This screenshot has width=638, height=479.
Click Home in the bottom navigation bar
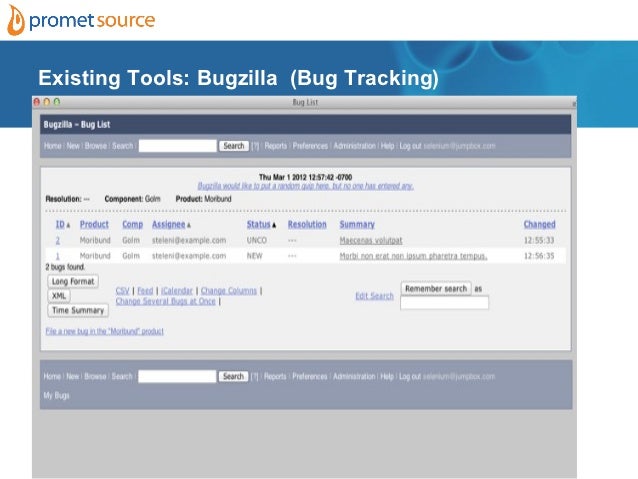52,377
